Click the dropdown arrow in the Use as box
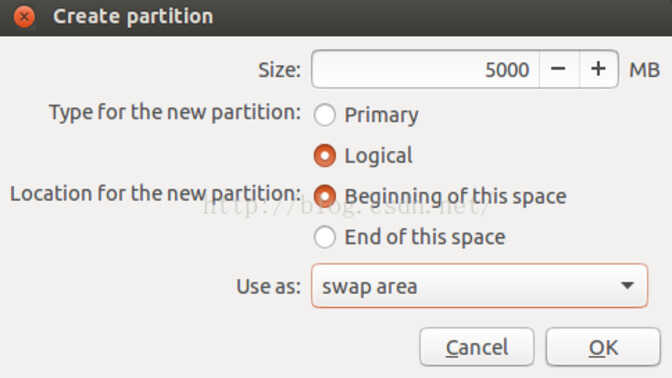672x378 pixels. pyautogui.click(x=627, y=285)
